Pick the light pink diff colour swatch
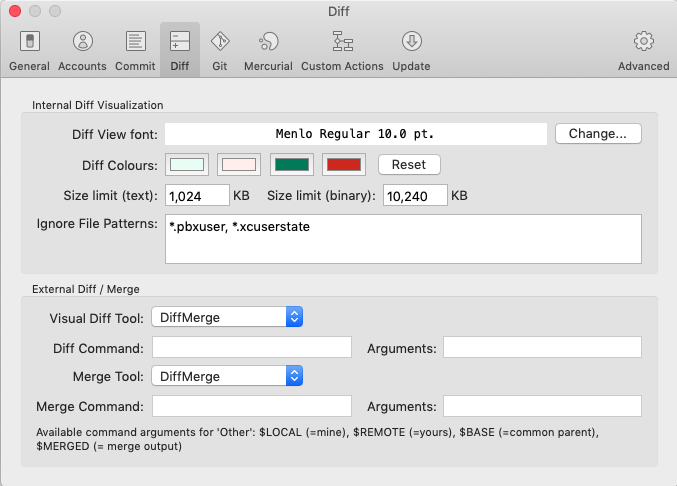This screenshot has height=486, width=677. [x=239, y=164]
